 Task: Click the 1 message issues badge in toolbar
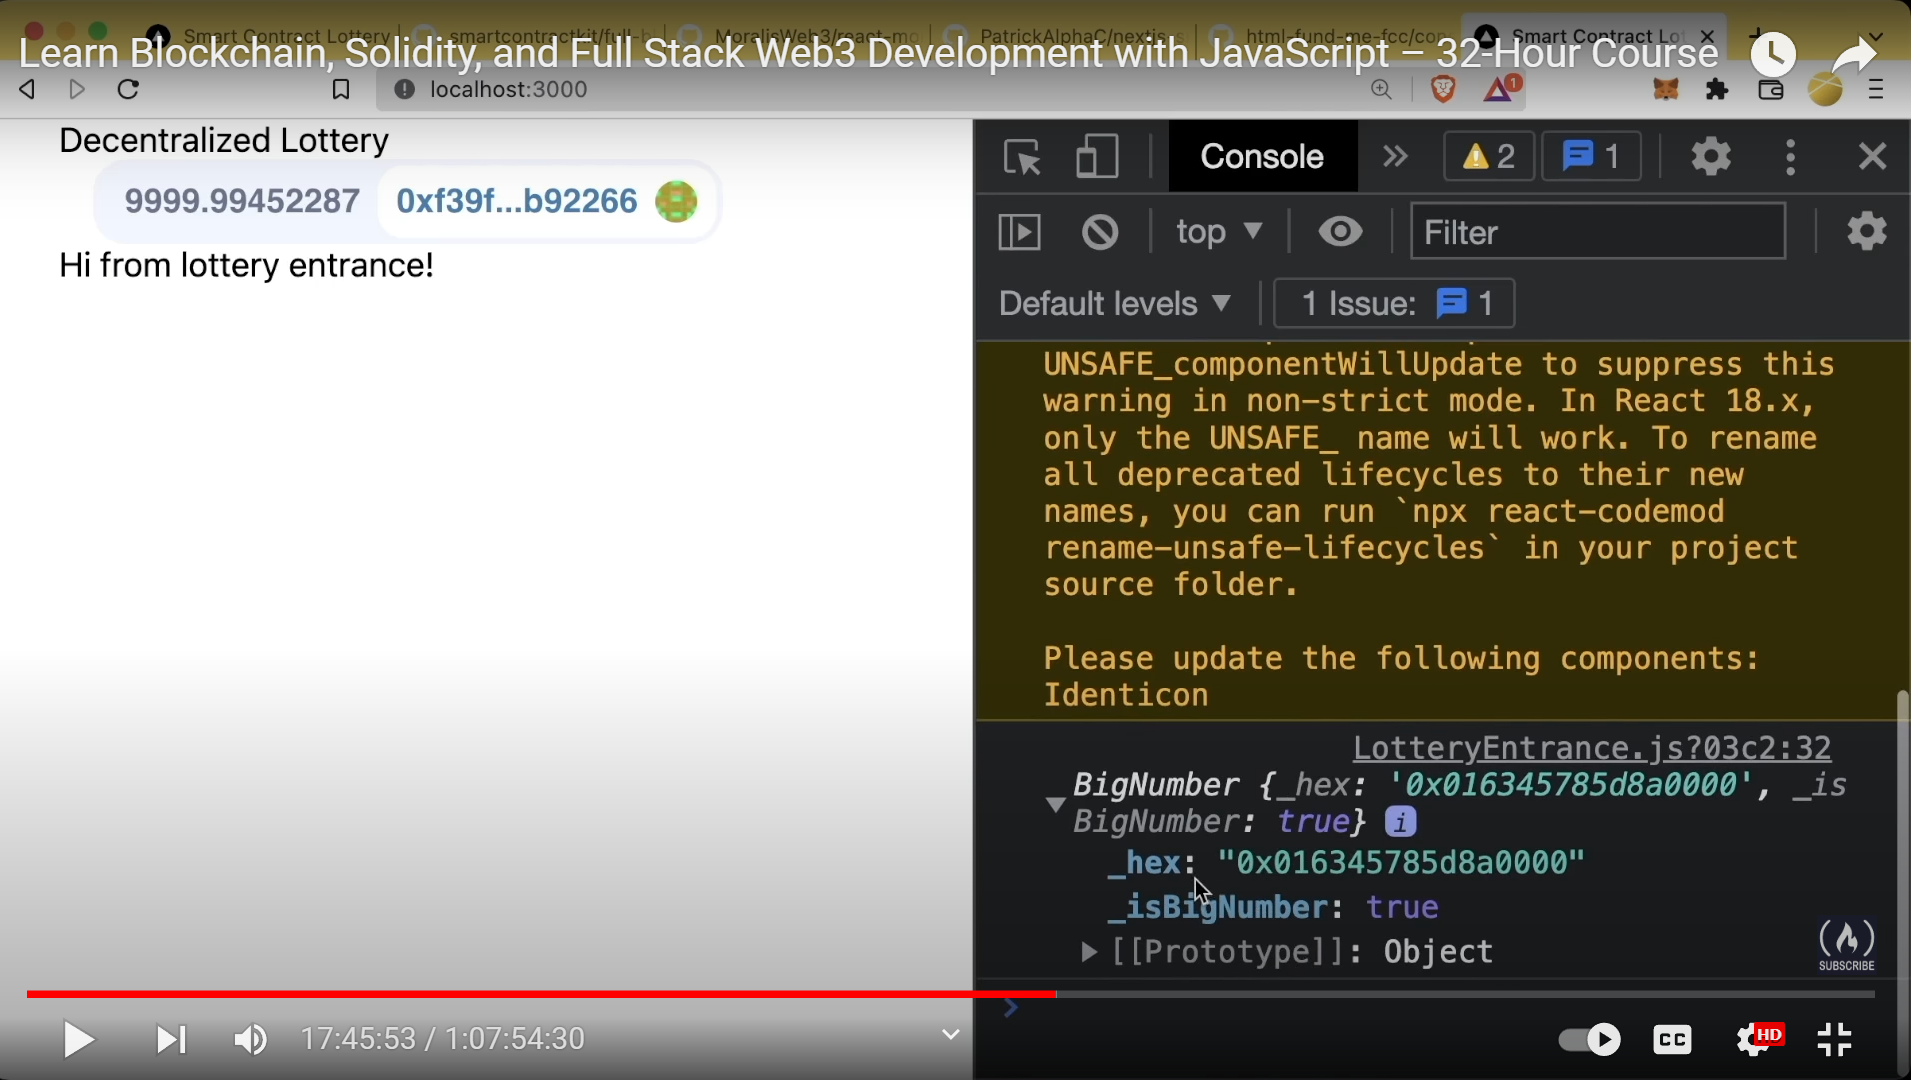(1591, 157)
